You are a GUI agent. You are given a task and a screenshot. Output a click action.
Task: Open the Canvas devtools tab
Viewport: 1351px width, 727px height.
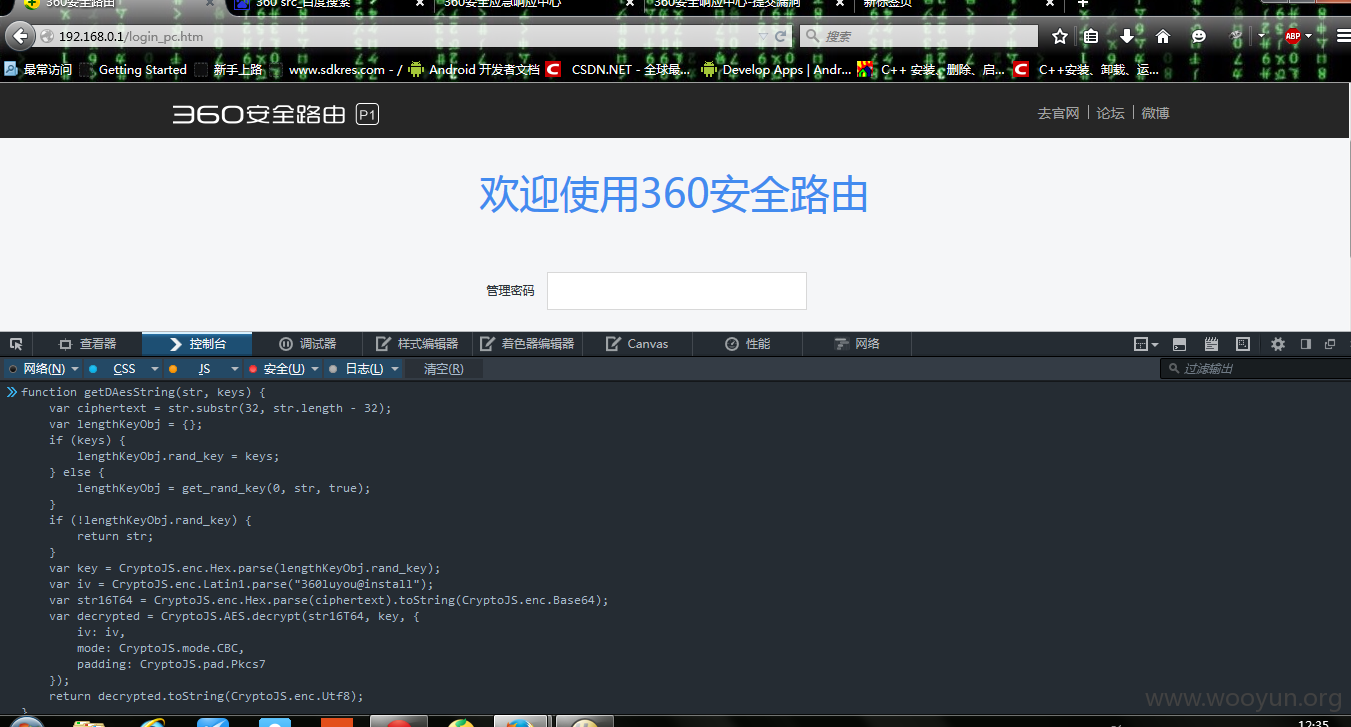click(x=637, y=344)
